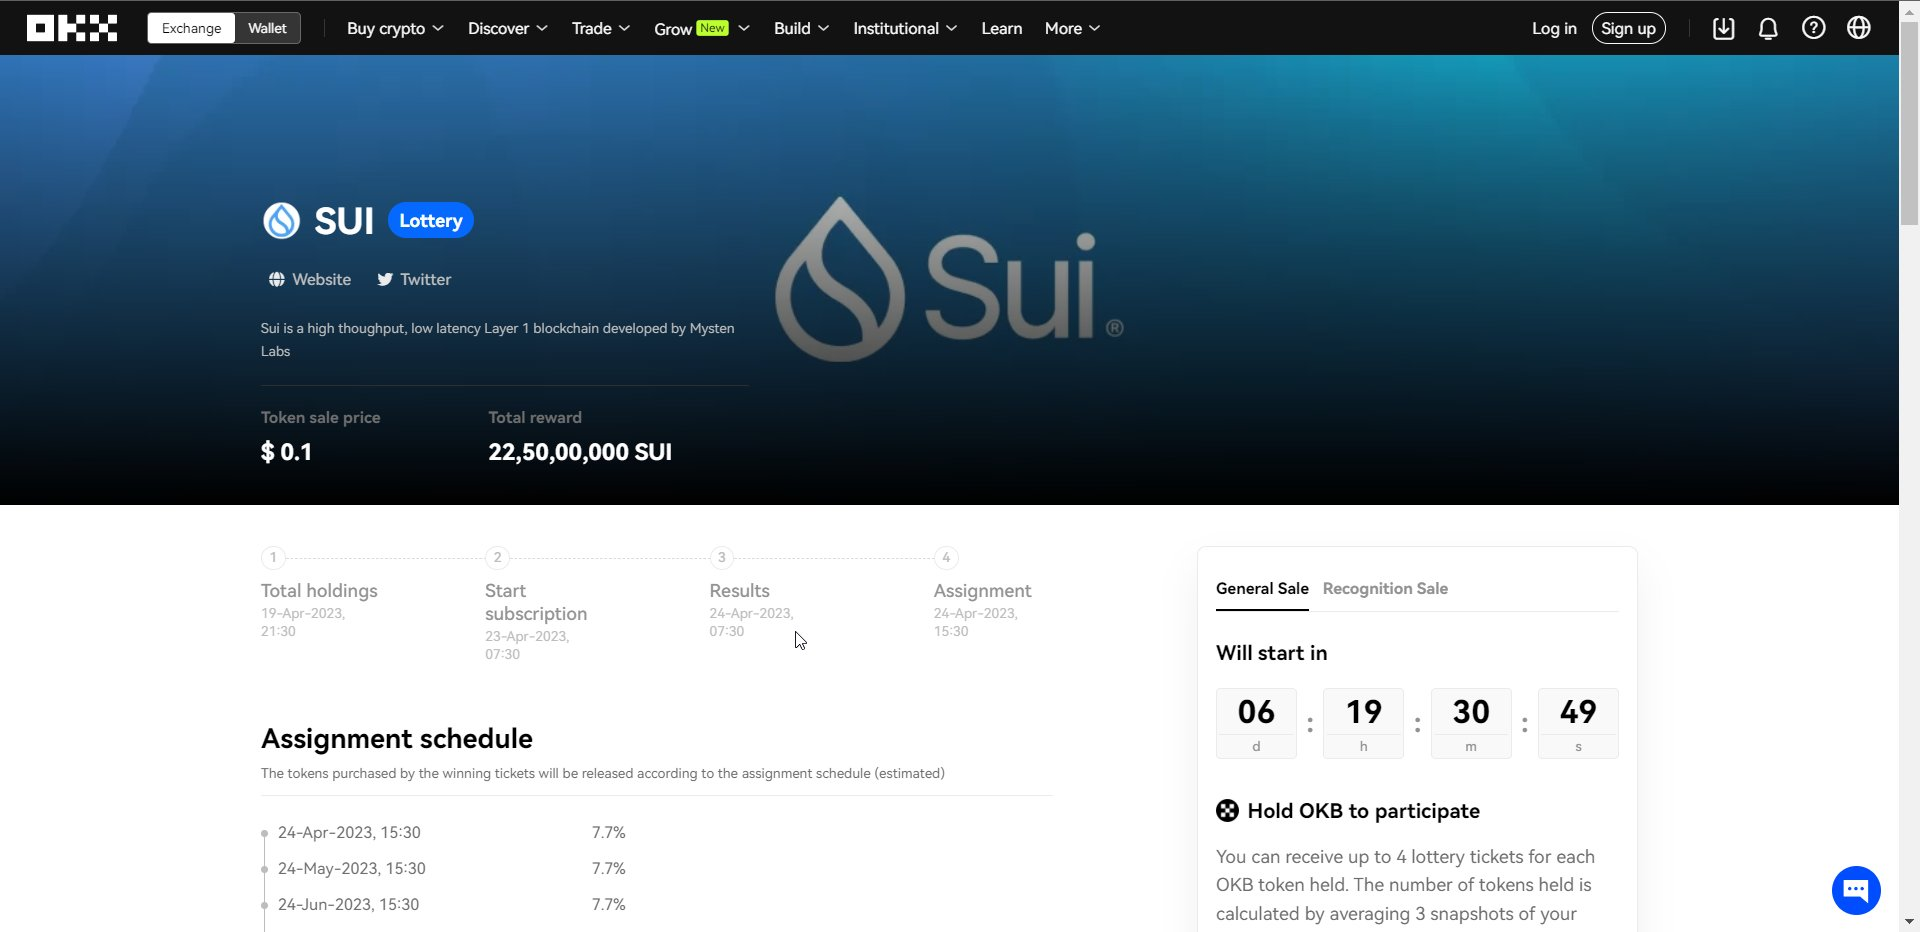Viewport: 1920px width, 932px height.
Task: Open the help question mark icon
Action: point(1813,28)
